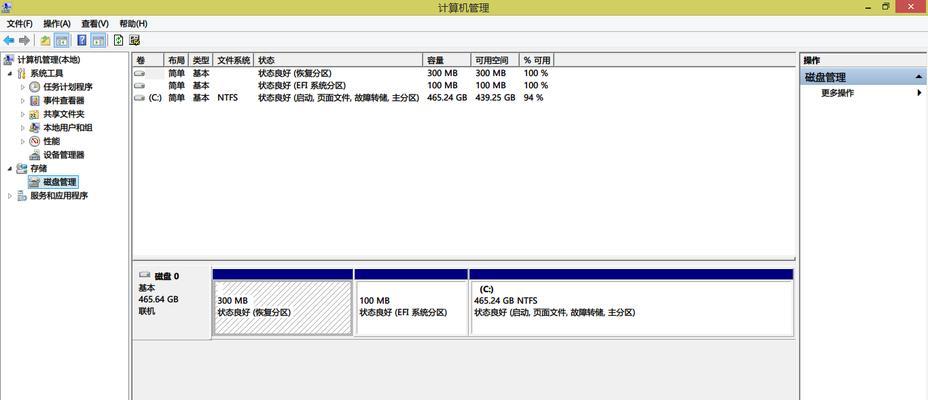Click the 任务计划程序 clock icon

(35, 87)
